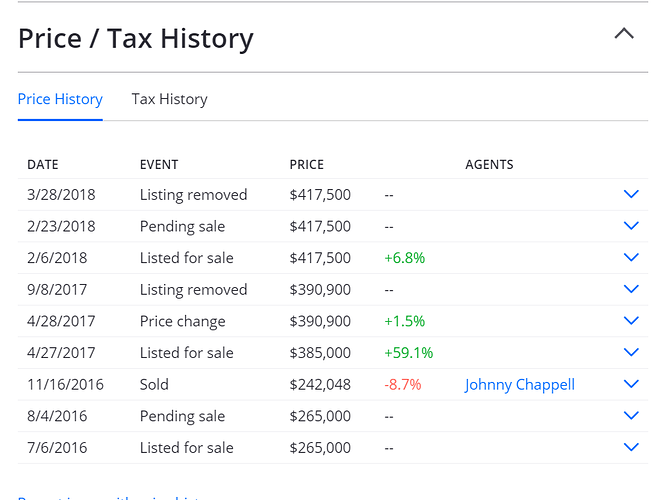Click the 9/8/2017 date cell

pyautogui.click(x=57, y=290)
